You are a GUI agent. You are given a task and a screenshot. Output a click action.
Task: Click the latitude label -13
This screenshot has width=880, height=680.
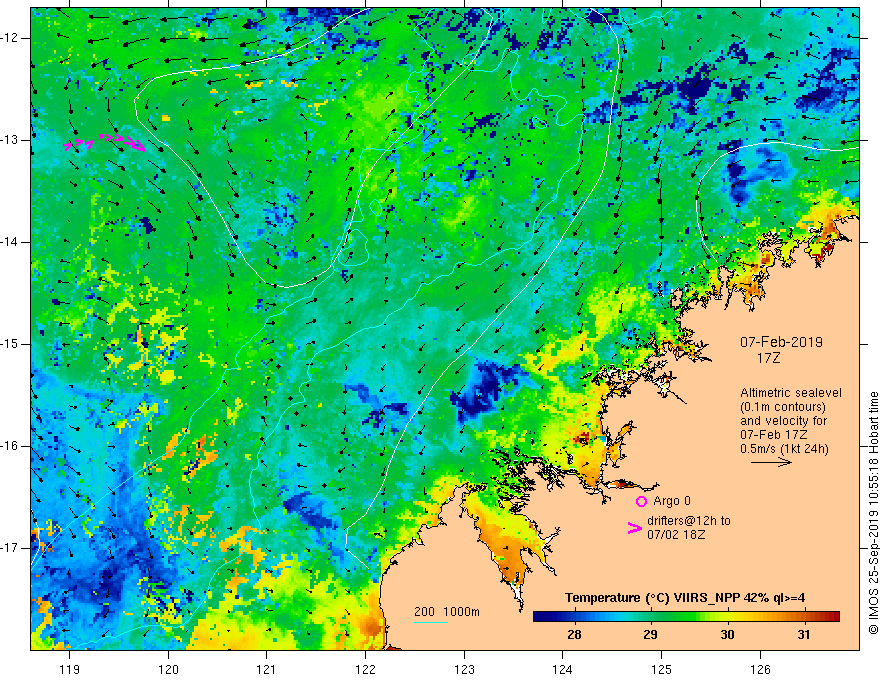click(x=10, y=140)
